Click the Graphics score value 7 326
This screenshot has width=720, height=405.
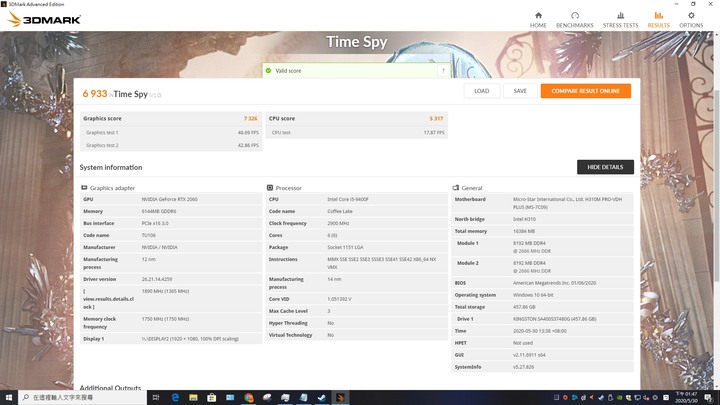click(250, 118)
